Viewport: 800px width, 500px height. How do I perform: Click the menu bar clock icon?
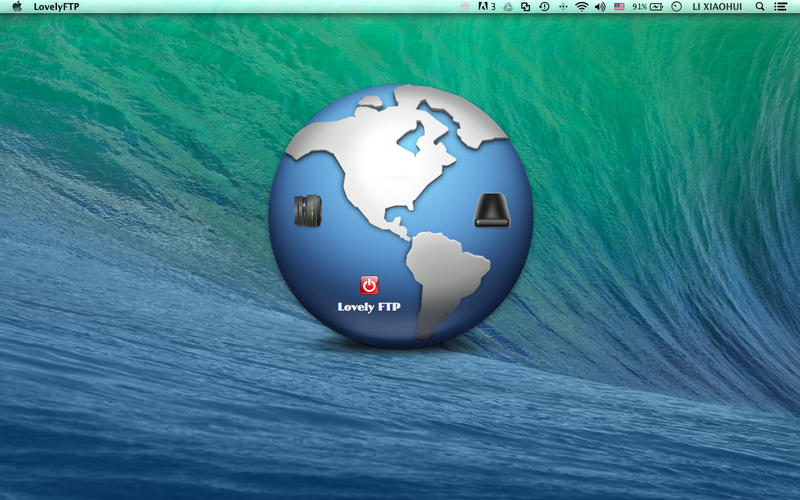click(x=677, y=7)
